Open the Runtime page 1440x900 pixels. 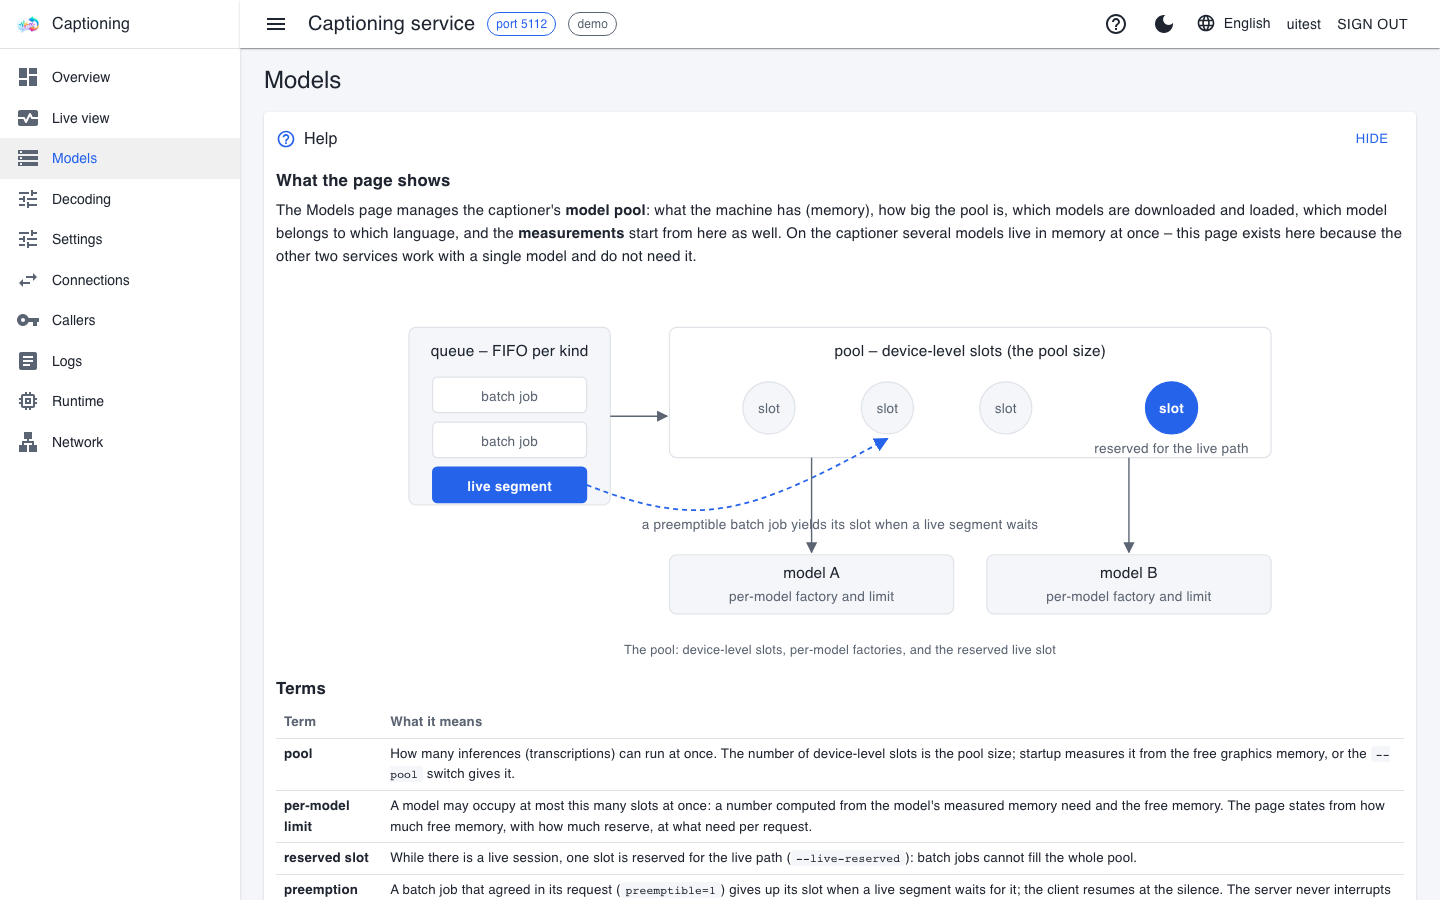pos(120,401)
